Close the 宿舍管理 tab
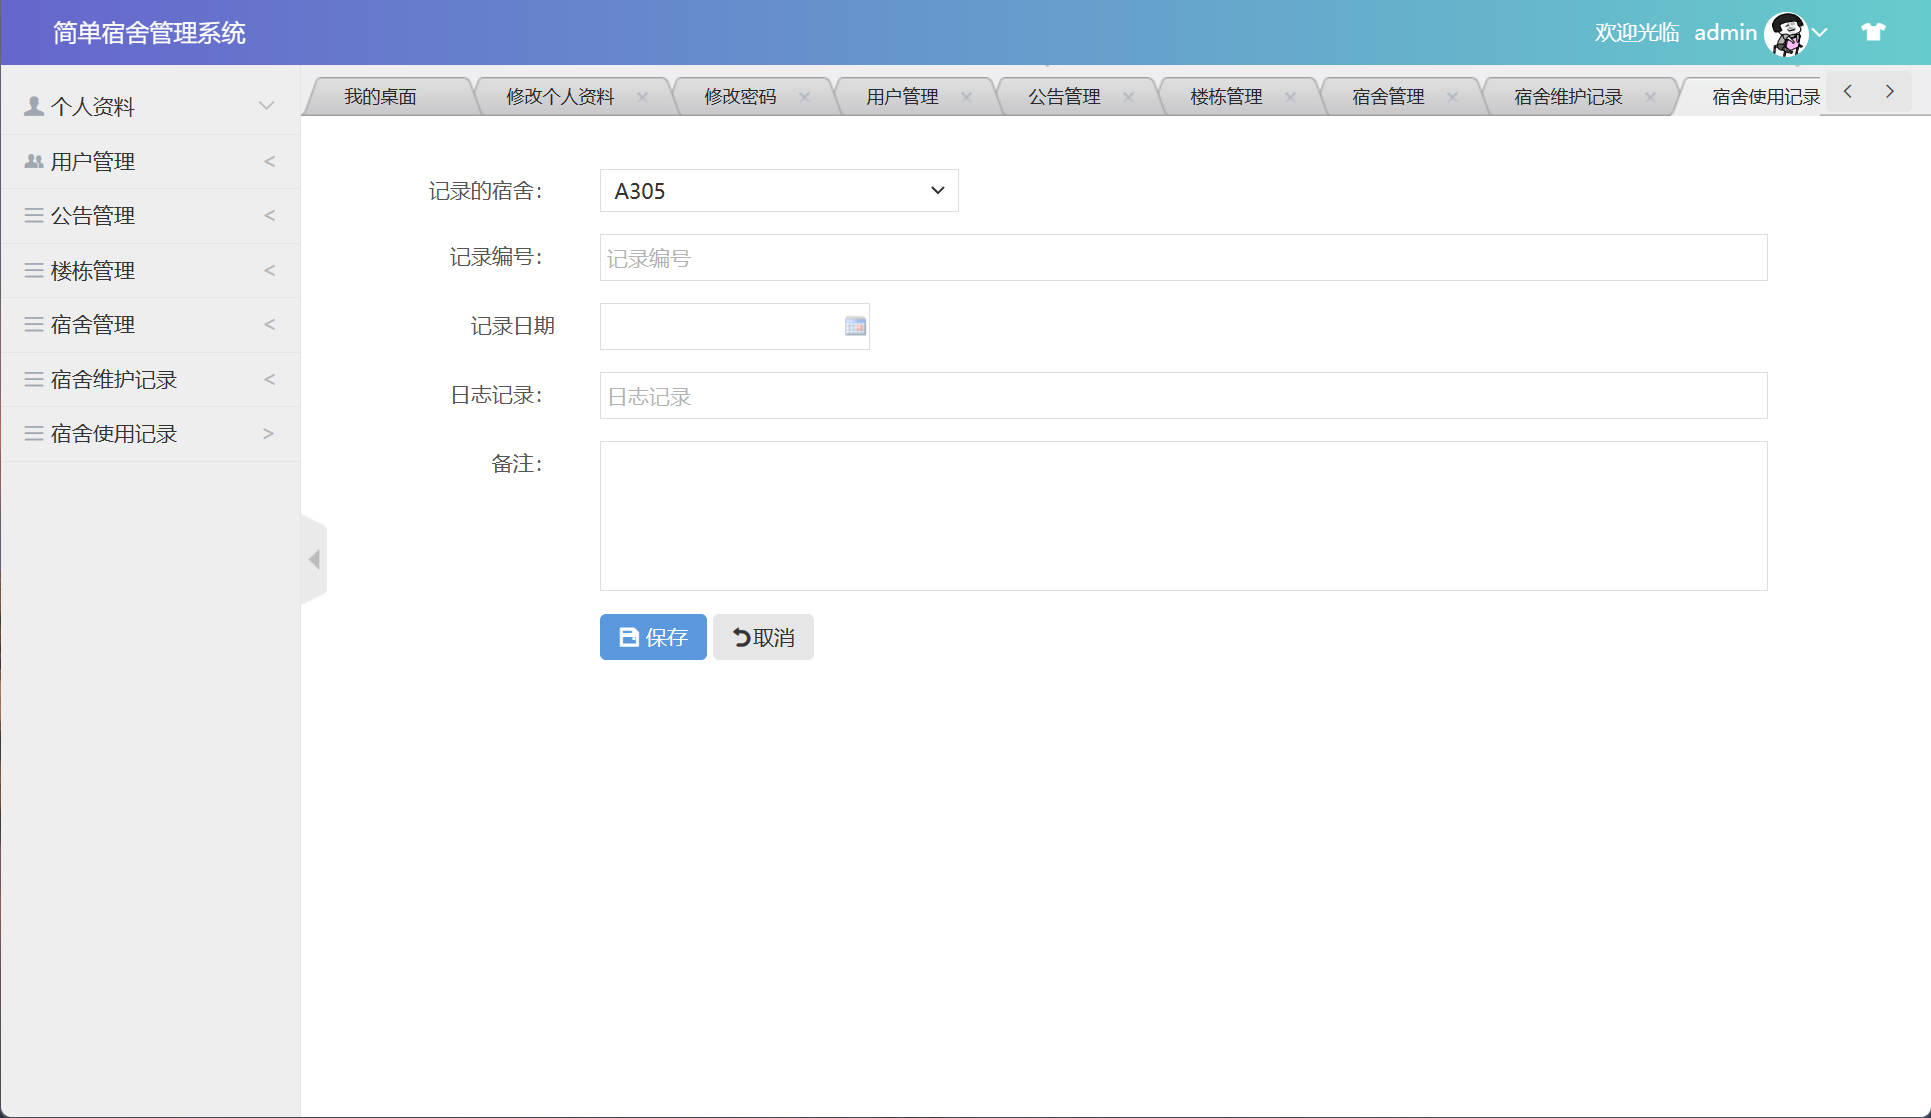This screenshot has height=1118, width=1931. tap(1452, 96)
